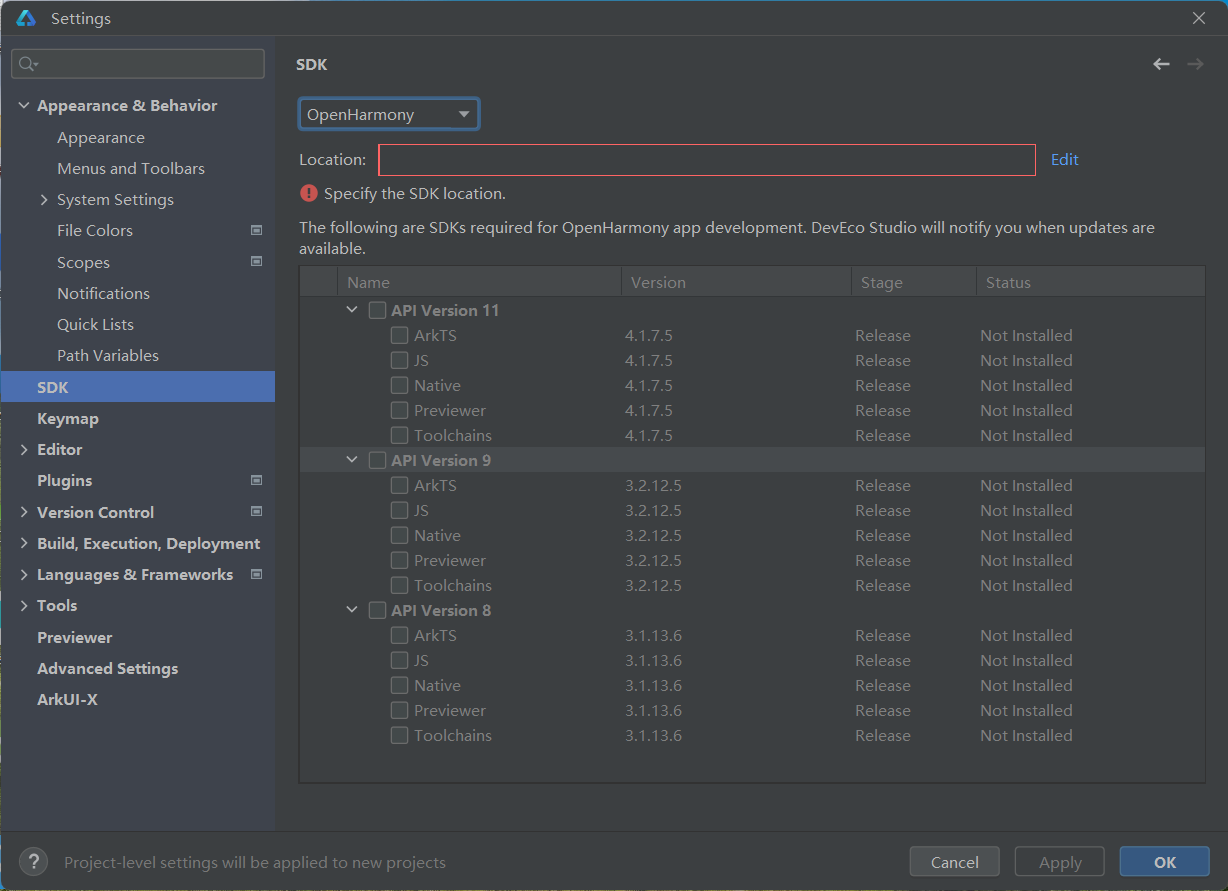Open the Keymap settings page
The image size is (1228, 891).
coord(68,419)
